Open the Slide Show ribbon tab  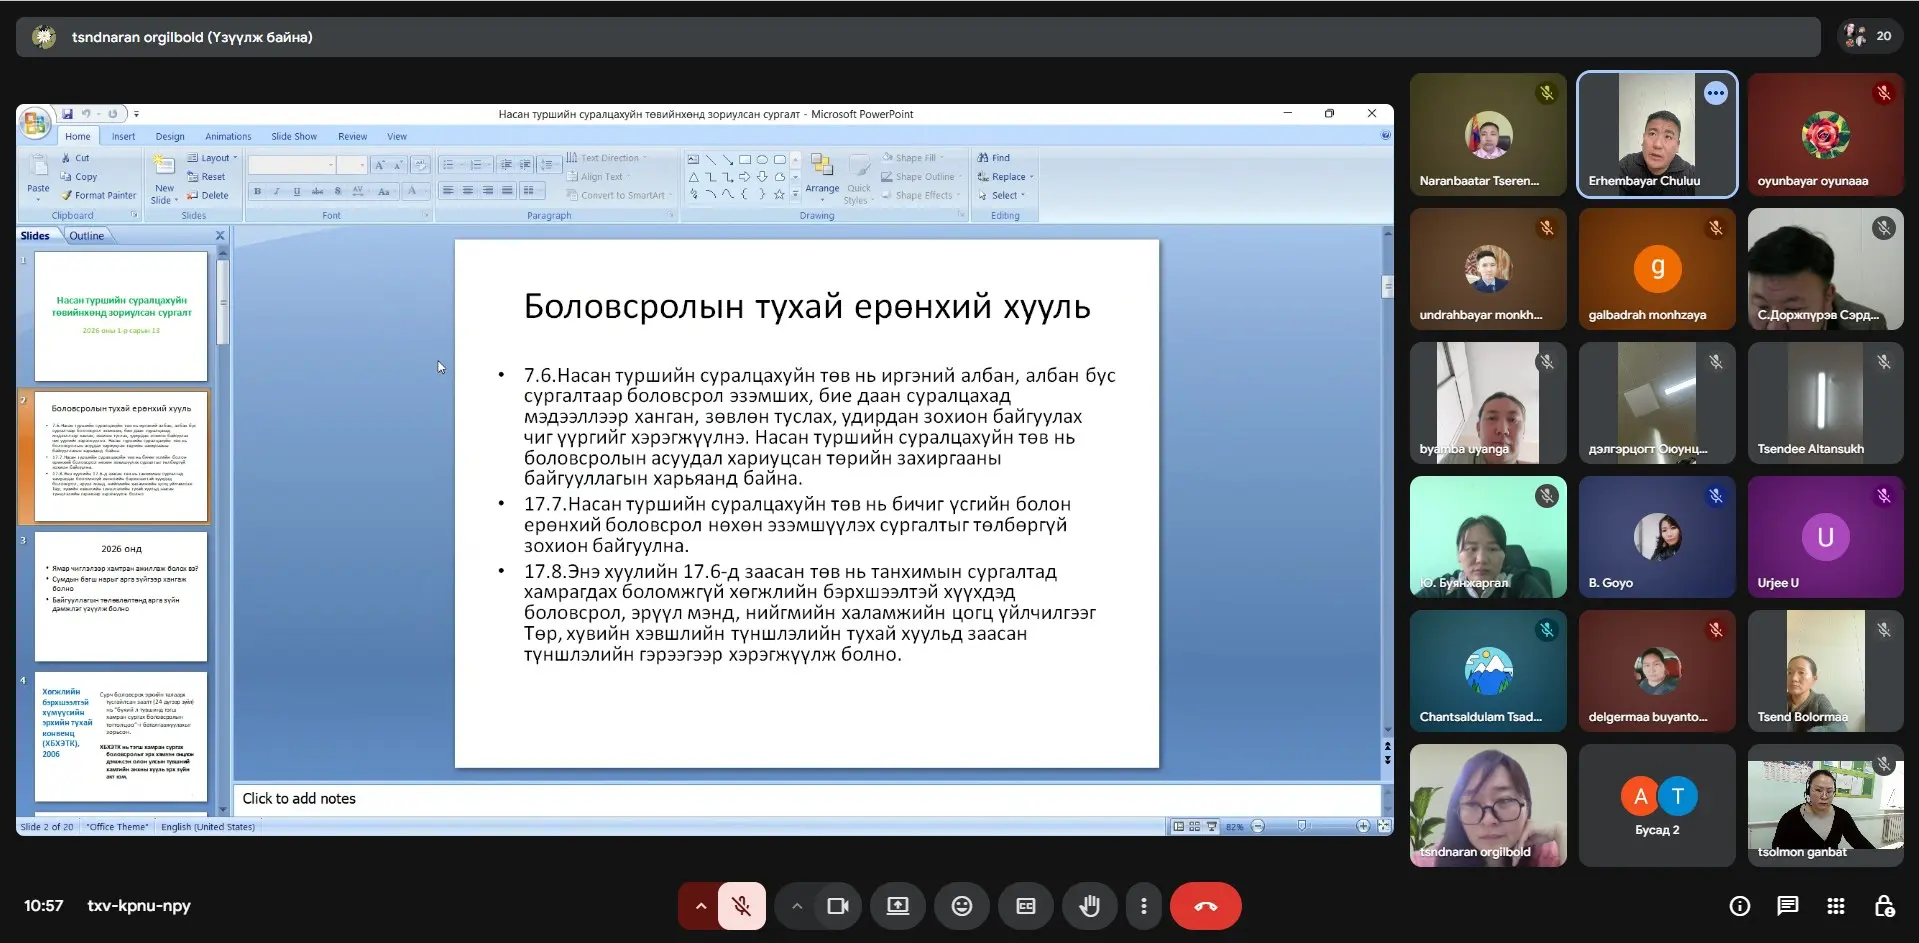(x=293, y=137)
